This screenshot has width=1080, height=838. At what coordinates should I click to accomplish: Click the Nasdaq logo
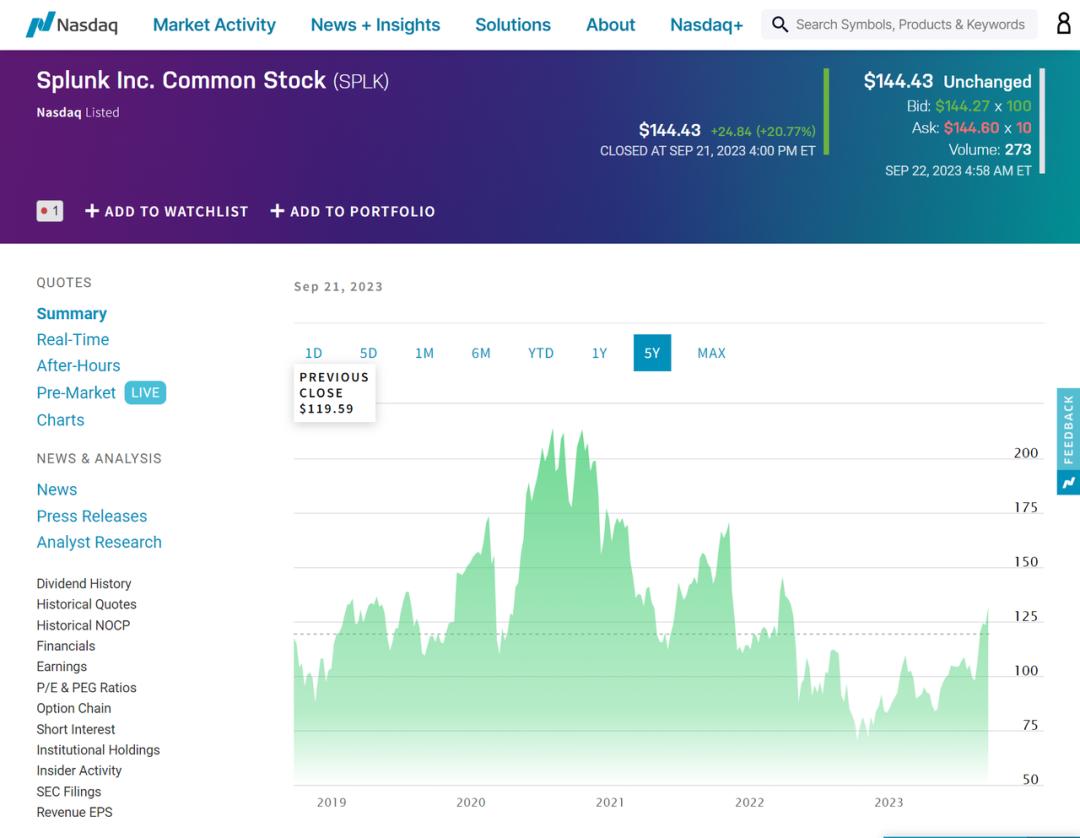coord(72,24)
